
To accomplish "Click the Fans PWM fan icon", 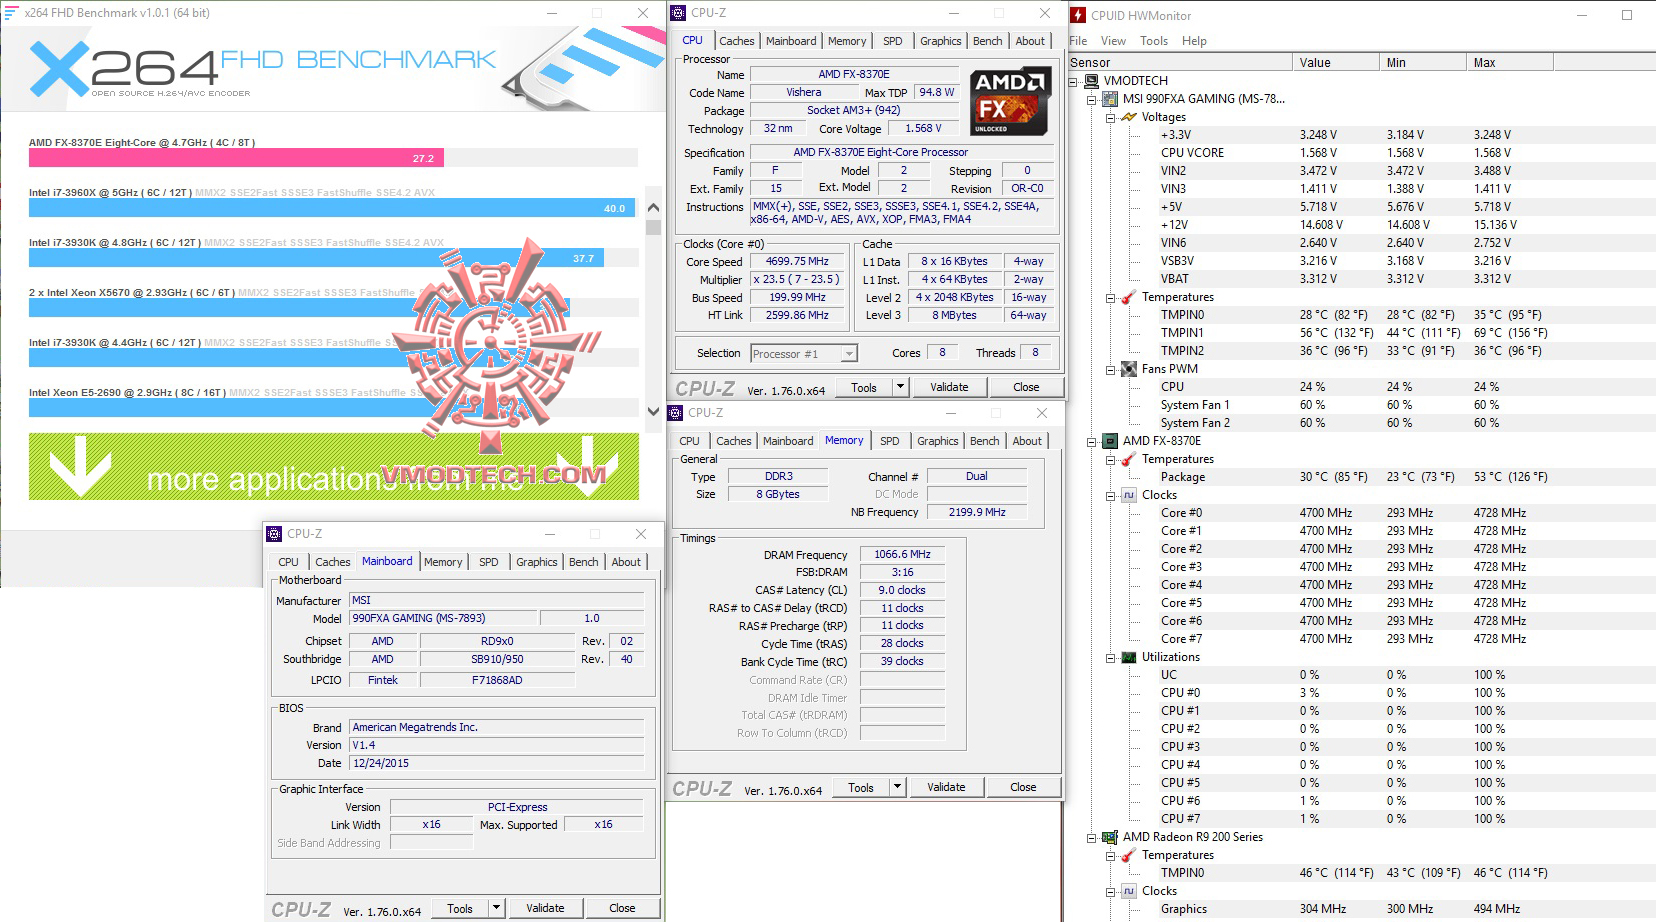I will (1129, 369).
